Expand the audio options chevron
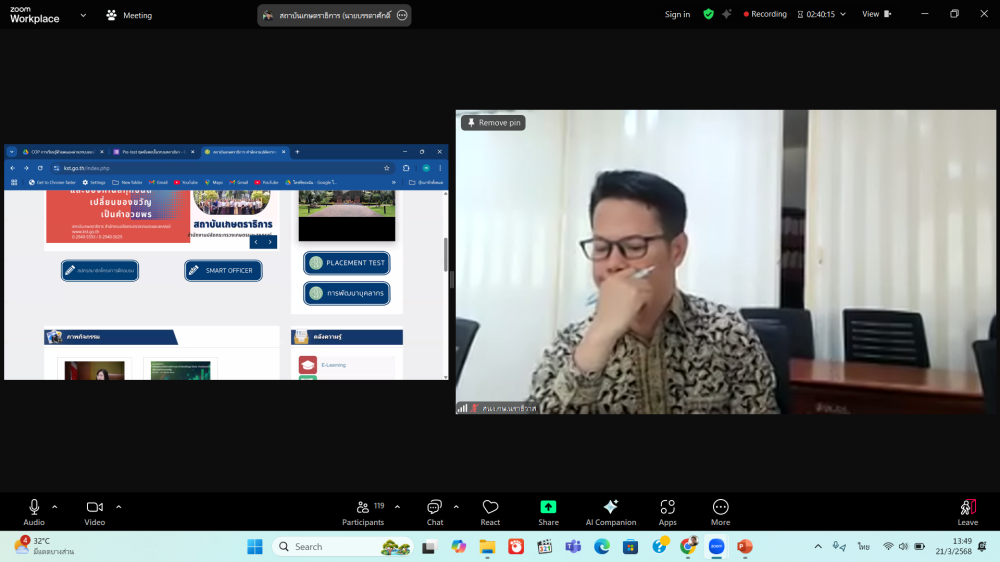Screen dimensions: 1000x562 pyautogui.click(x=55, y=506)
